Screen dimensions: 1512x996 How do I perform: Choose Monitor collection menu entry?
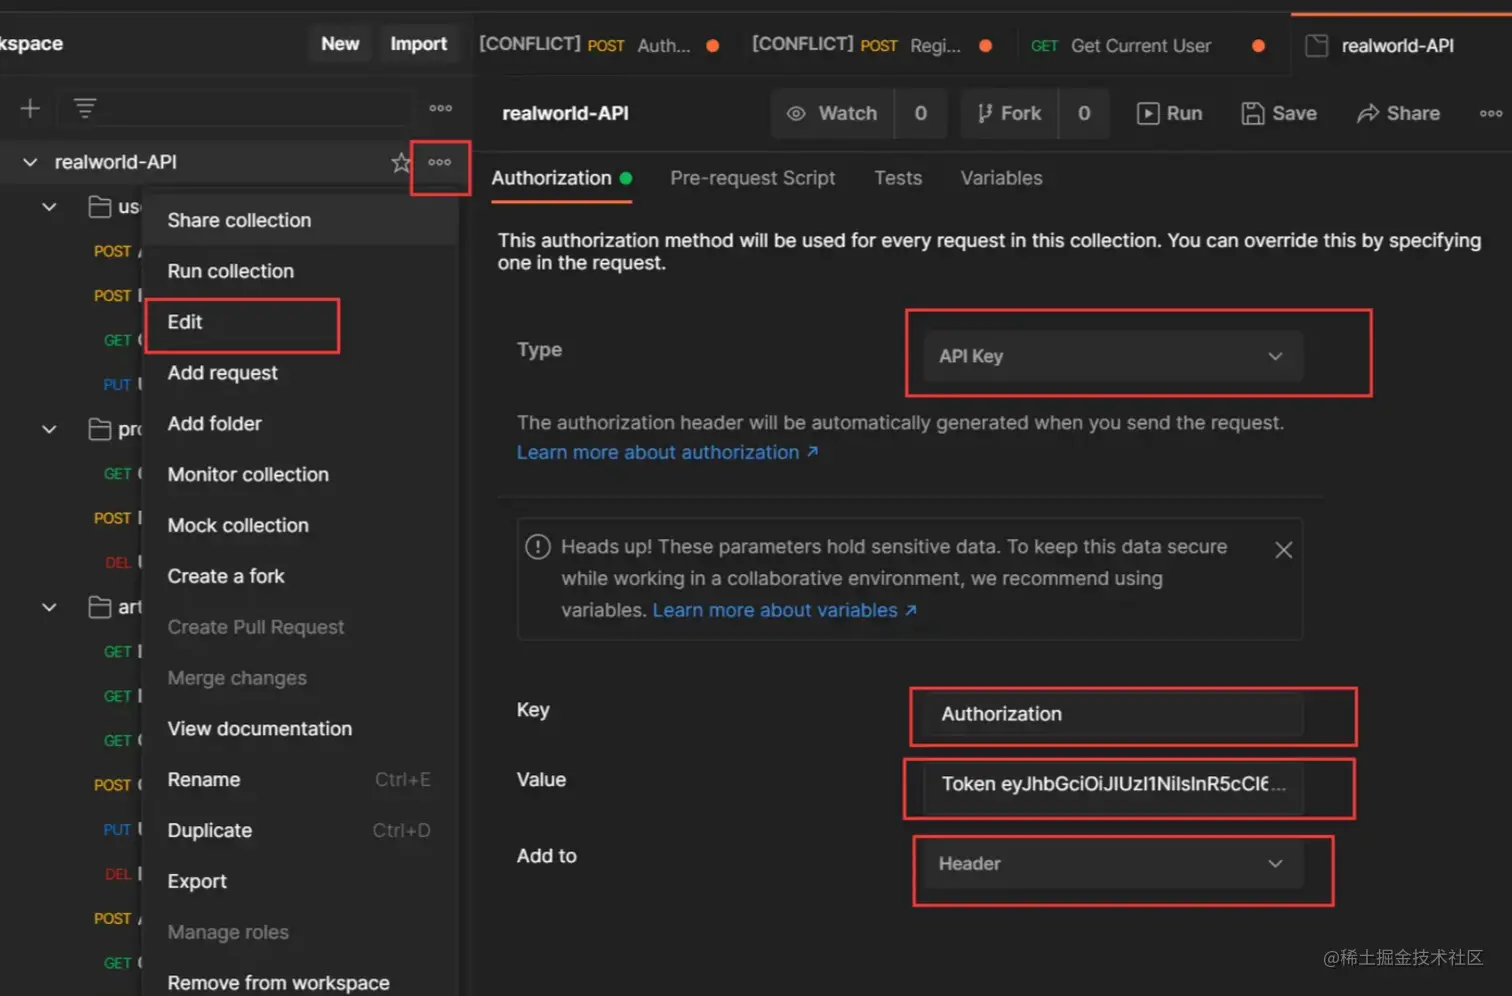point(300,475)
